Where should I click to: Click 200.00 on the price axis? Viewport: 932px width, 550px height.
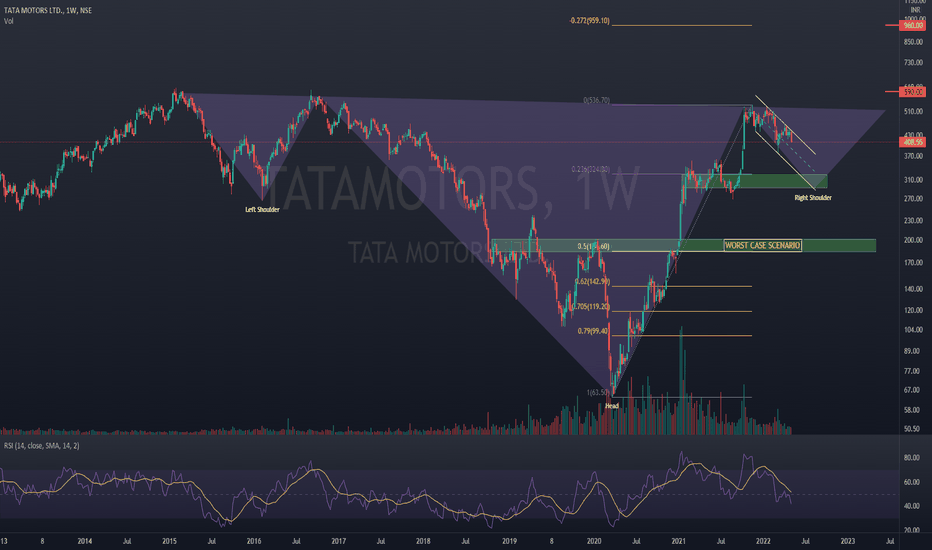click(x=913, y=240)
